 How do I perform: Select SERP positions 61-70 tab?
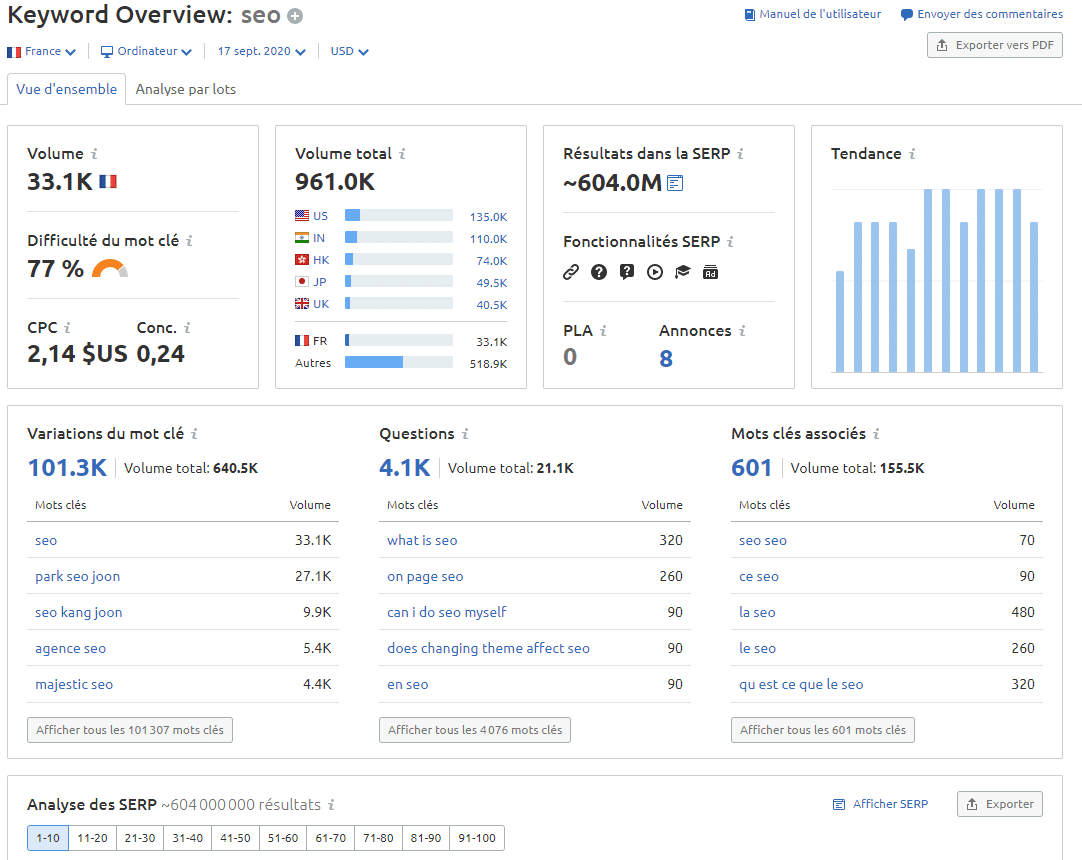pos(331,838)
